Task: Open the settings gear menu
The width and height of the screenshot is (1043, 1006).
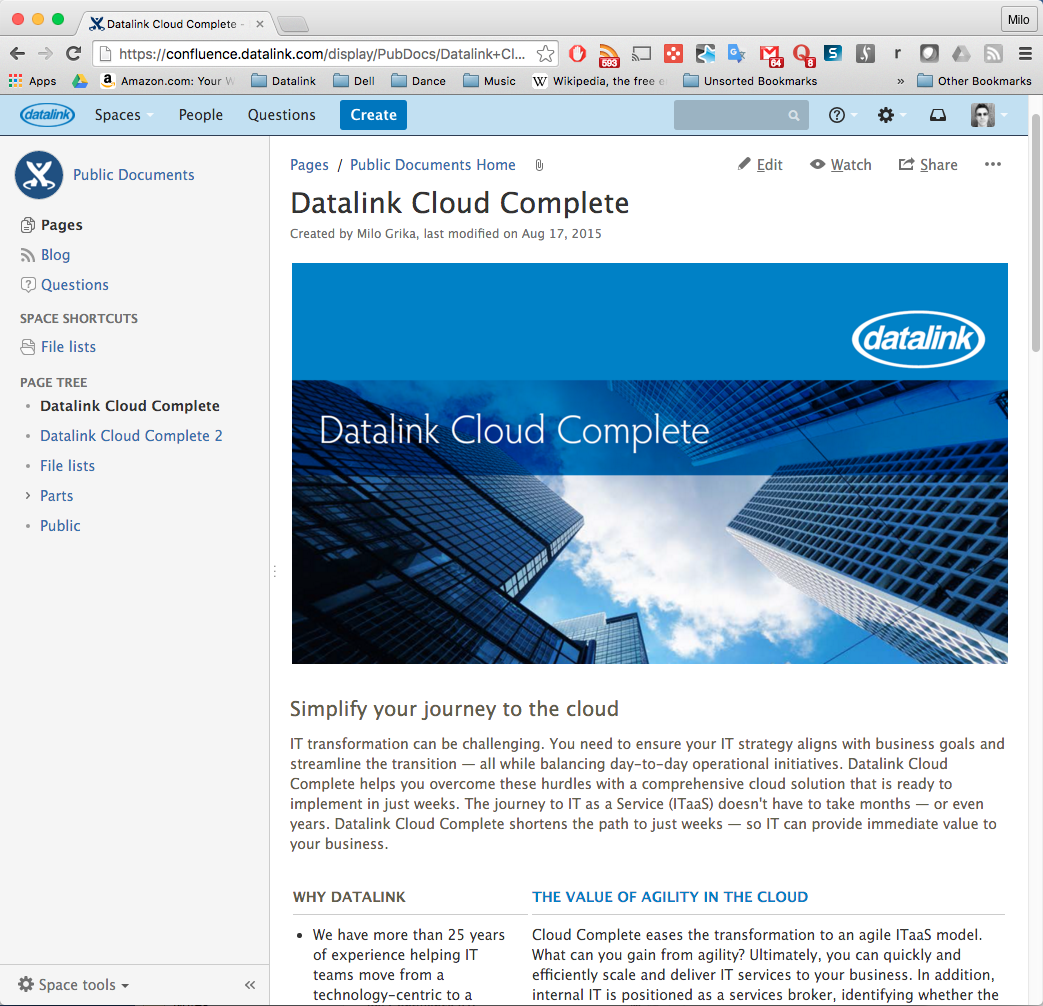Action: pyautogui.click(x=886, y=115)
